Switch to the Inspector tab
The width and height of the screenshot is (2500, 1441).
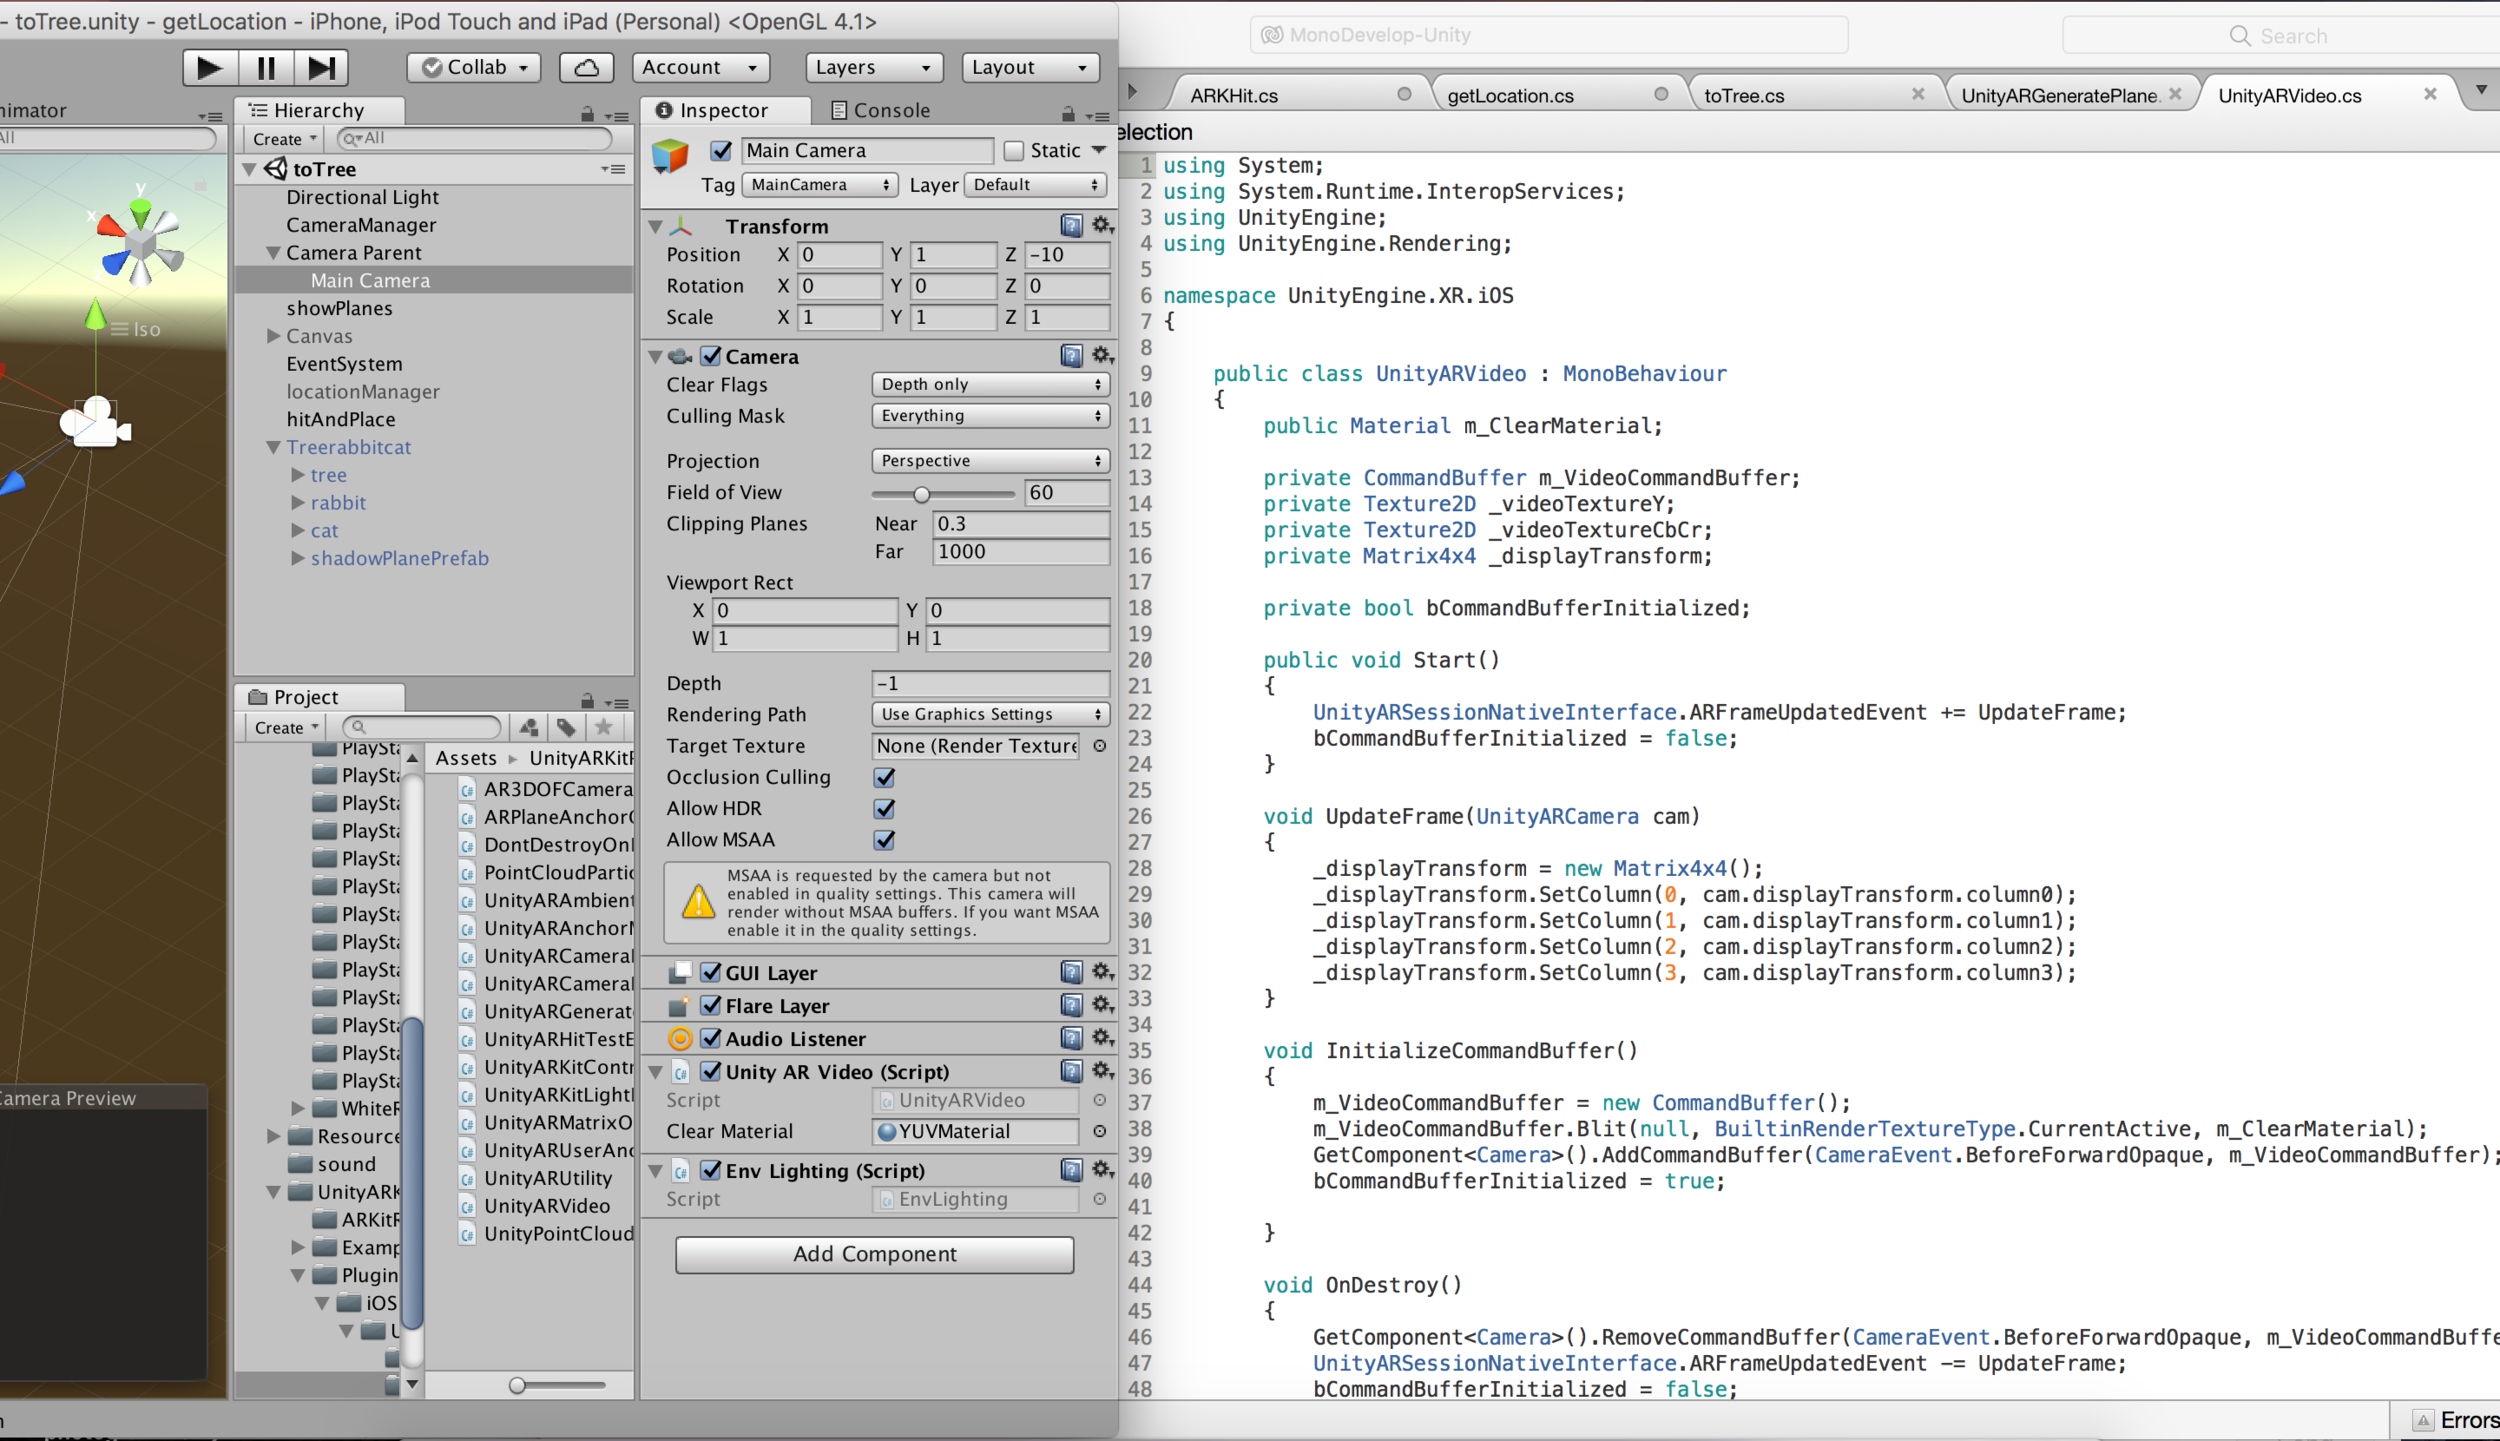[724, 110]
